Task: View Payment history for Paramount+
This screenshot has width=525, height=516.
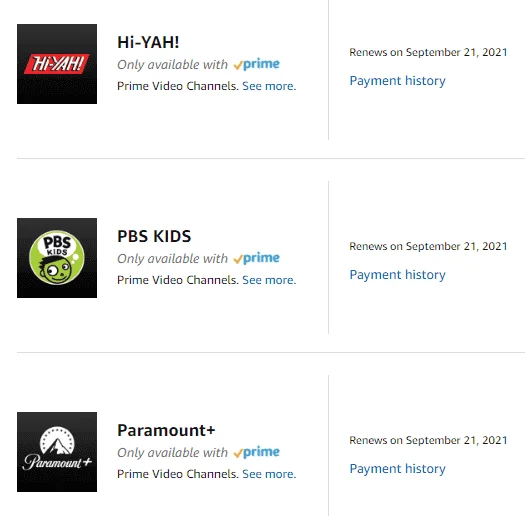Action: click(397, 468)
